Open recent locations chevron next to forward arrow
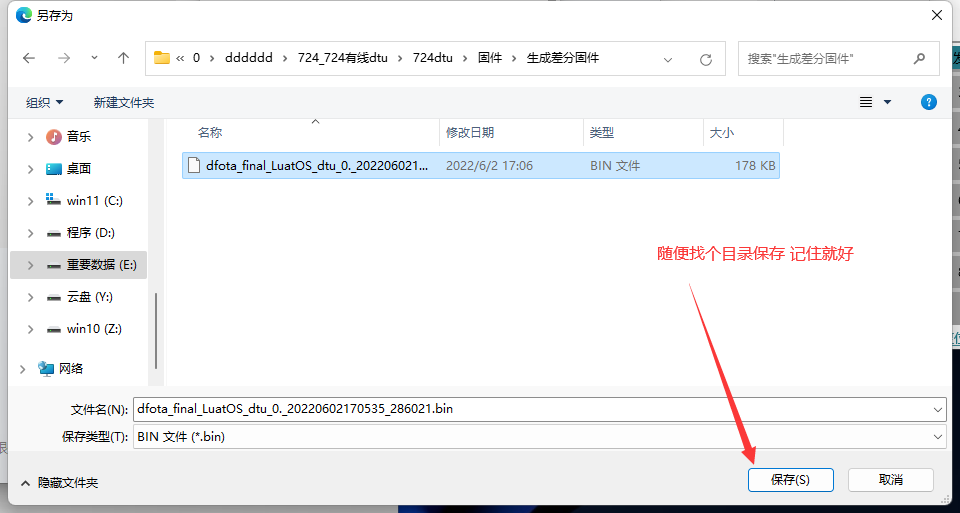 tap(94, 58)
